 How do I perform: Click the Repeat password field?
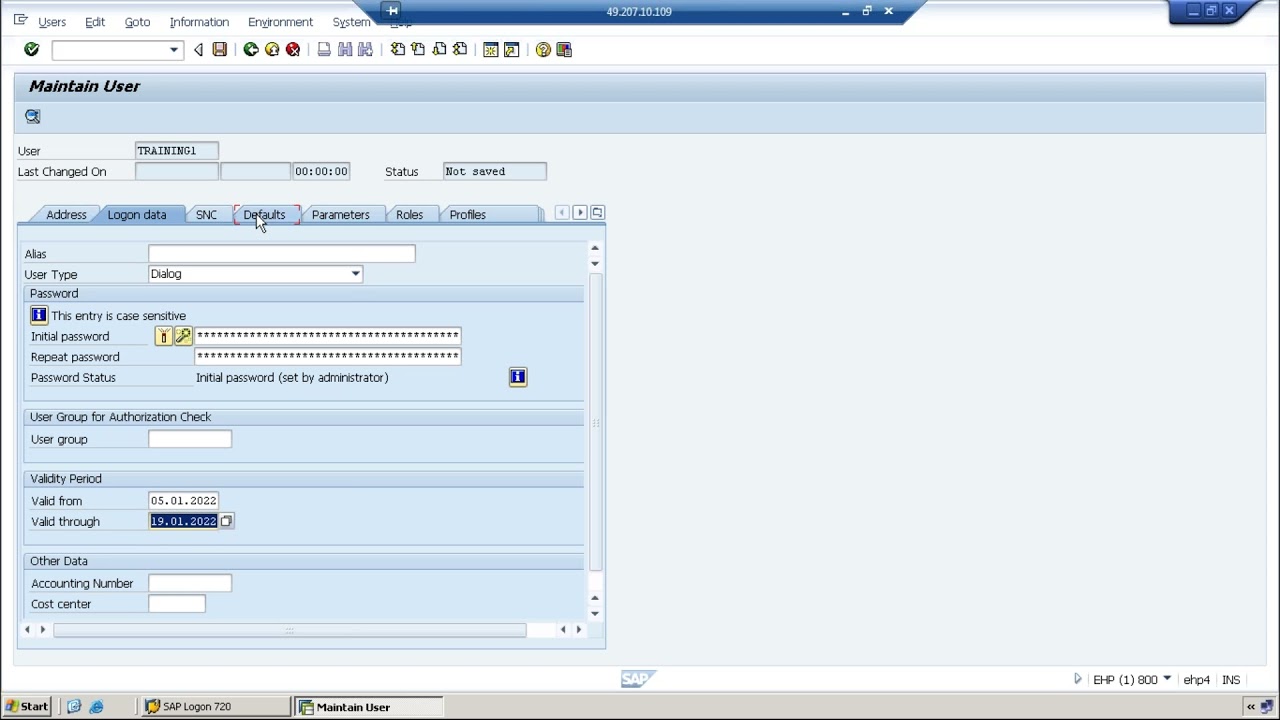[x=328, y=357]
